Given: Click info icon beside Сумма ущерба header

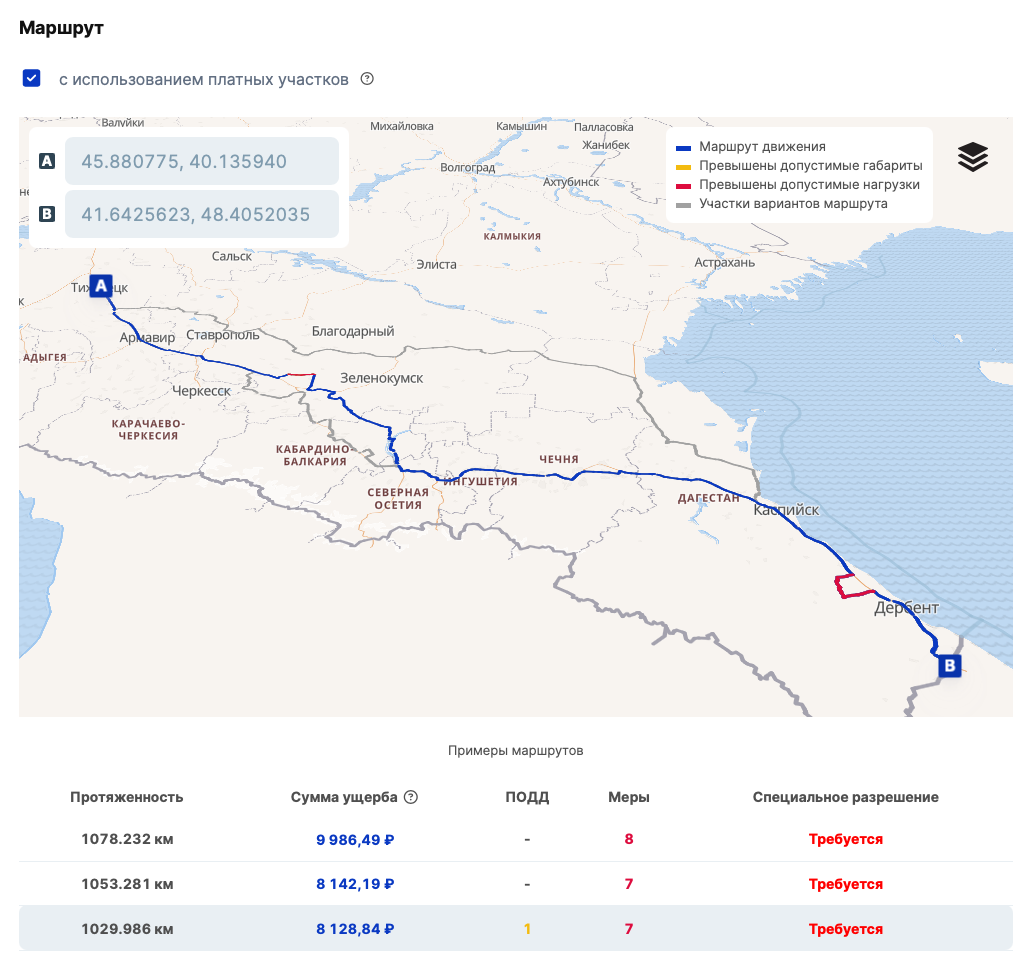Looking at the screenshot, I should tap(410, 797).
